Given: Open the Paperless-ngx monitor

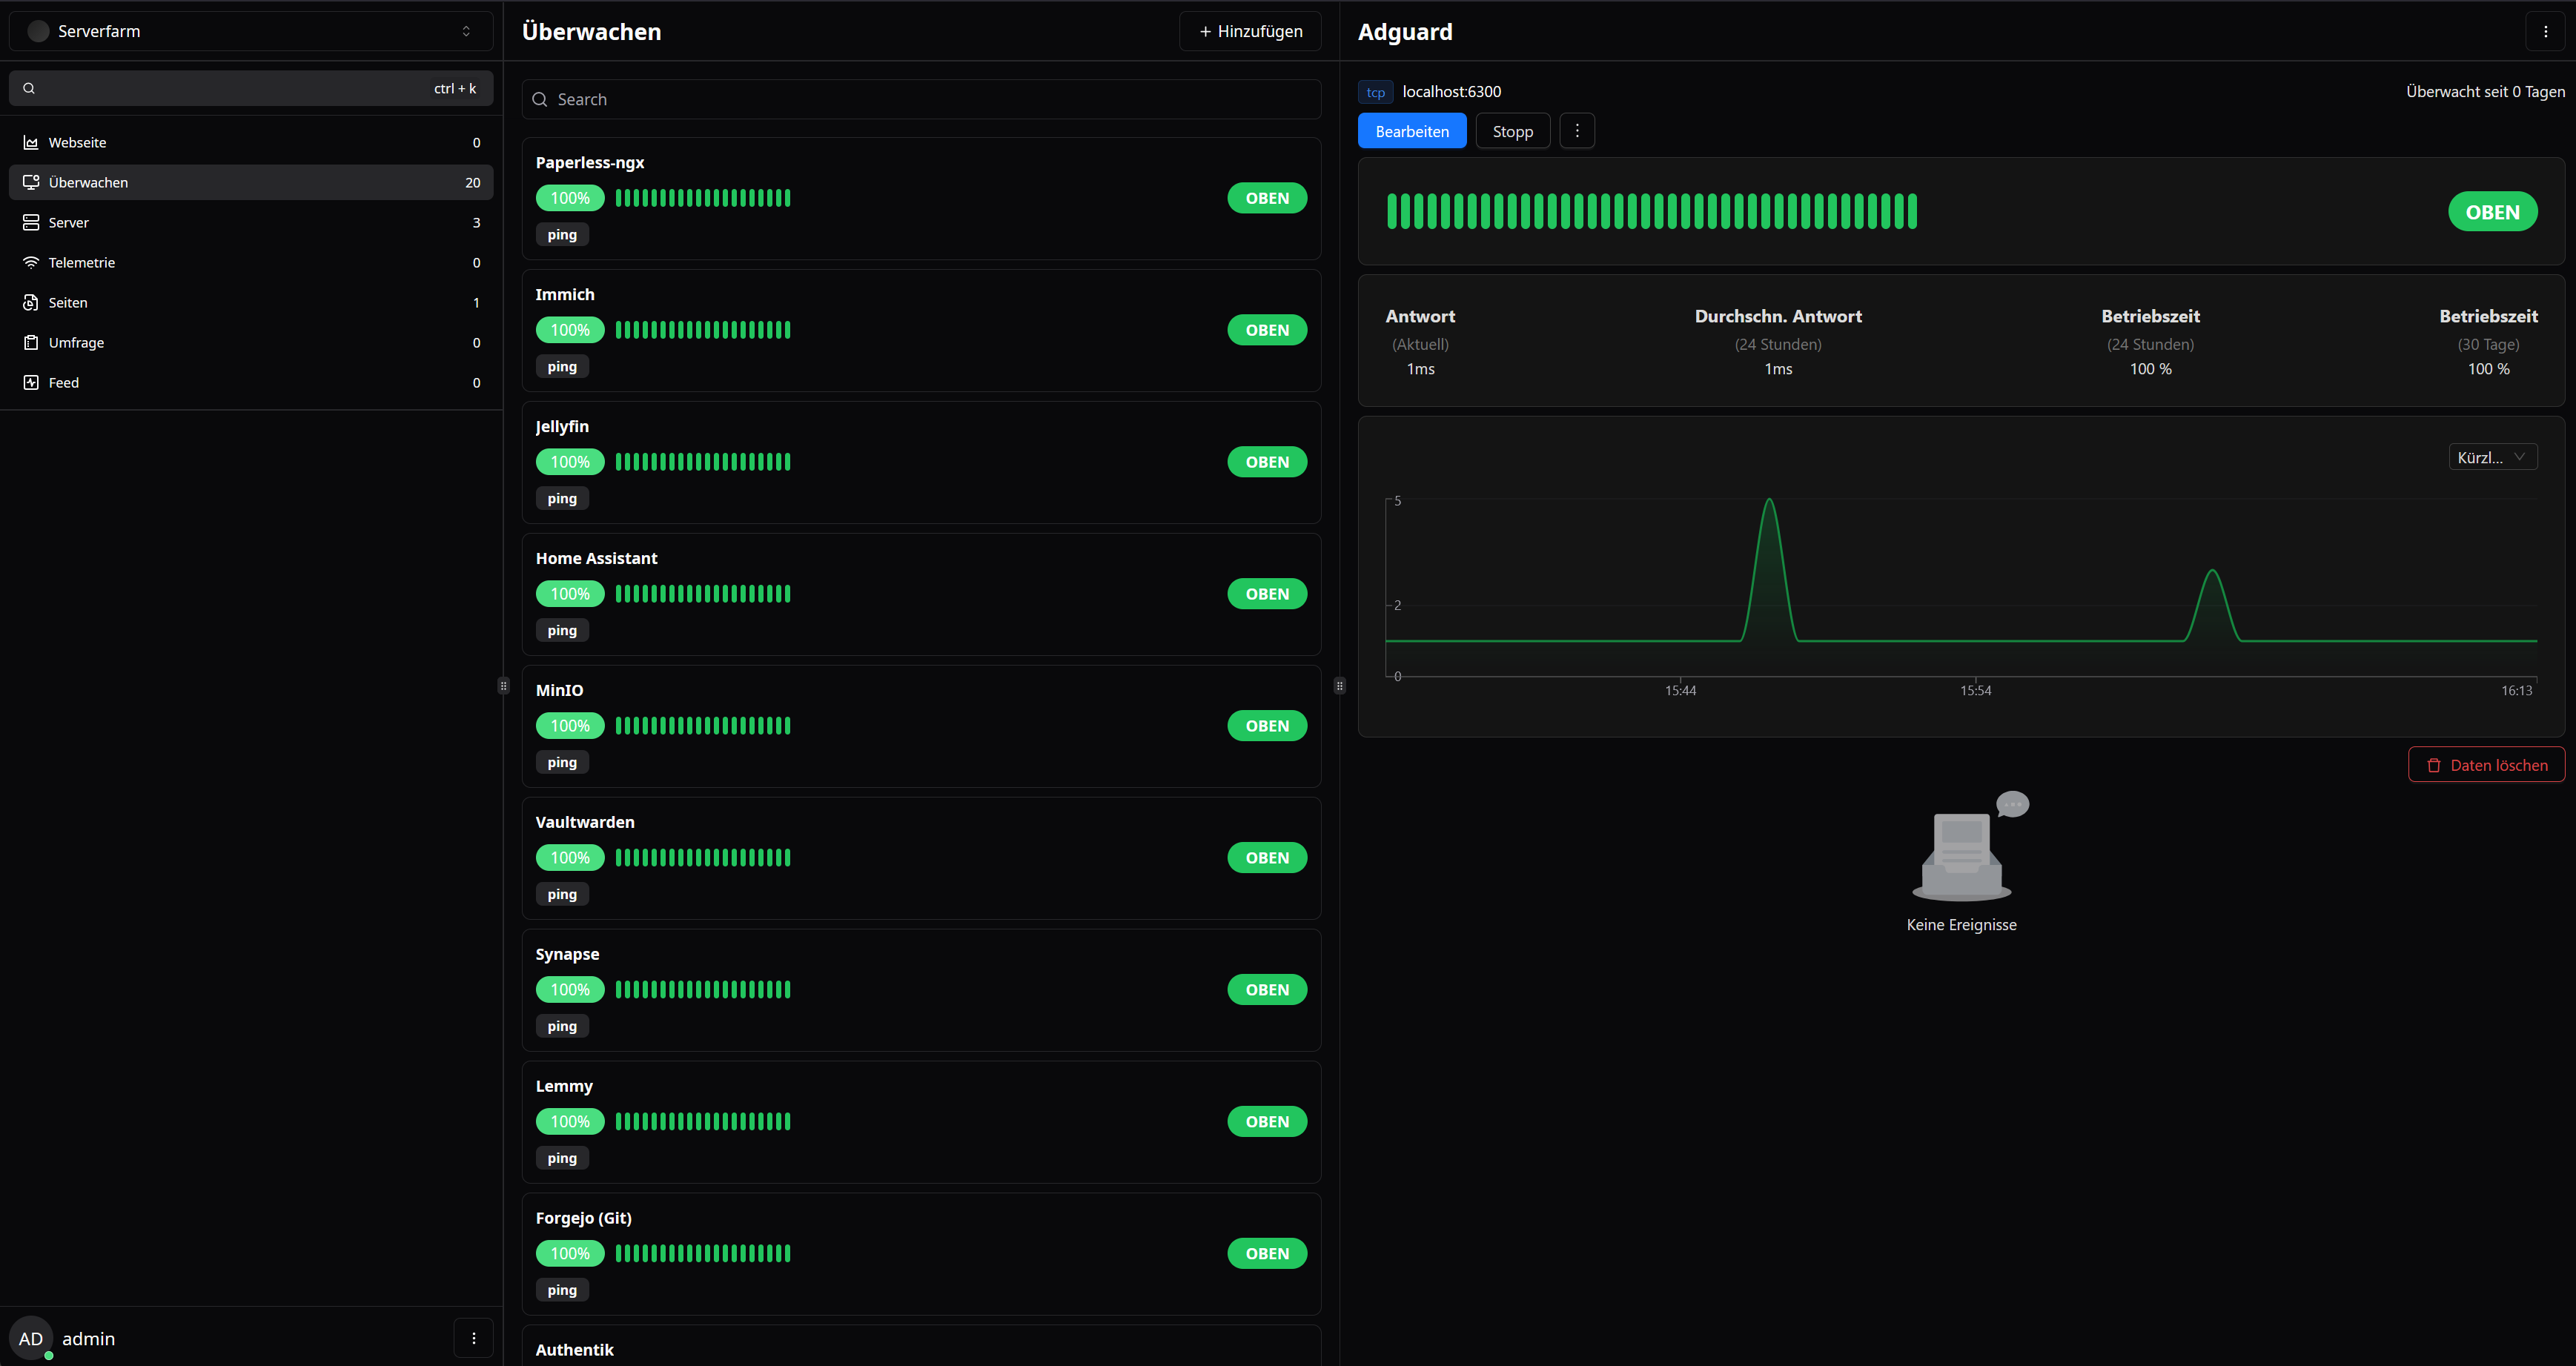Looking at the screenshot, I should pos(921,198).
